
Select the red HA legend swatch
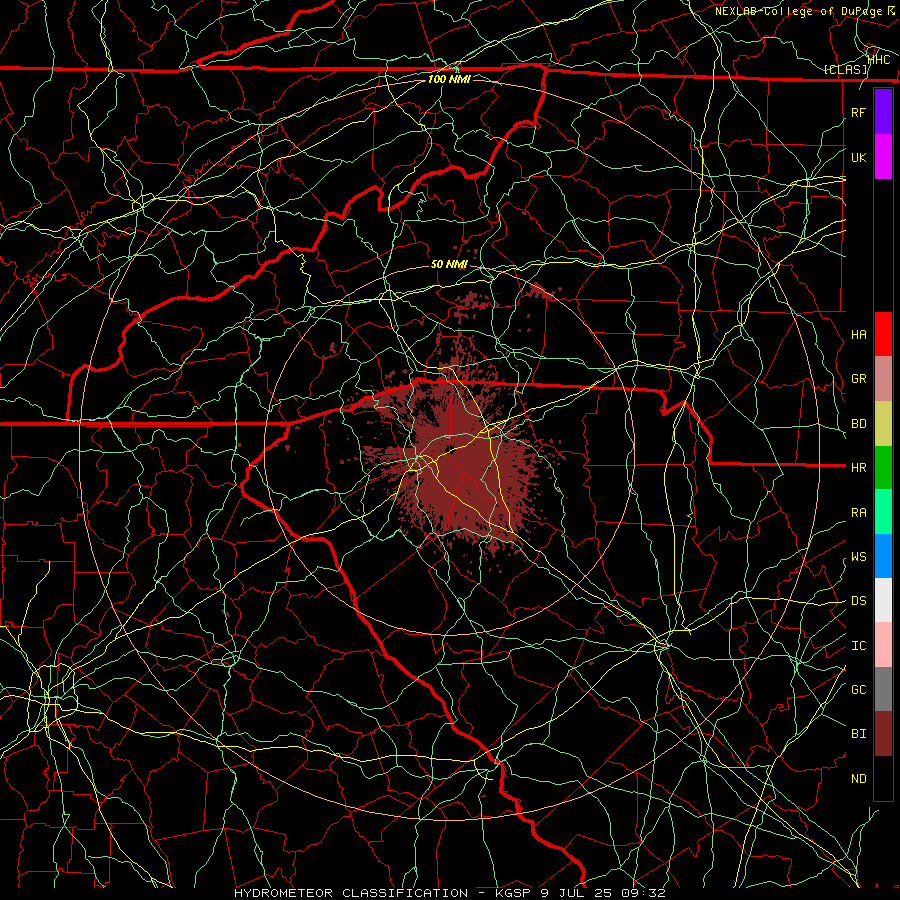pos(883,334)
